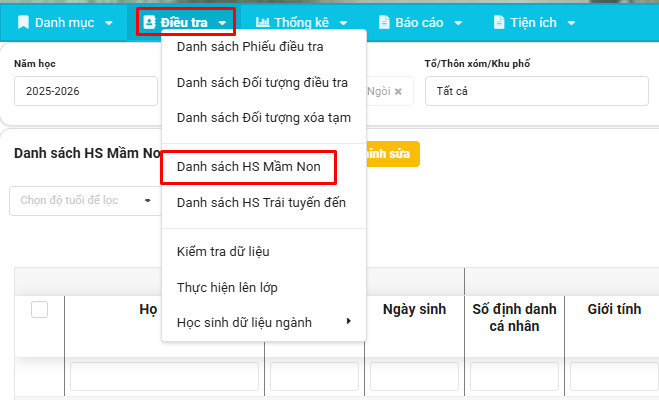The image size is (659, 400).
Task: Expand the Thống kê dropdown arrow
Action: point(343,23)
